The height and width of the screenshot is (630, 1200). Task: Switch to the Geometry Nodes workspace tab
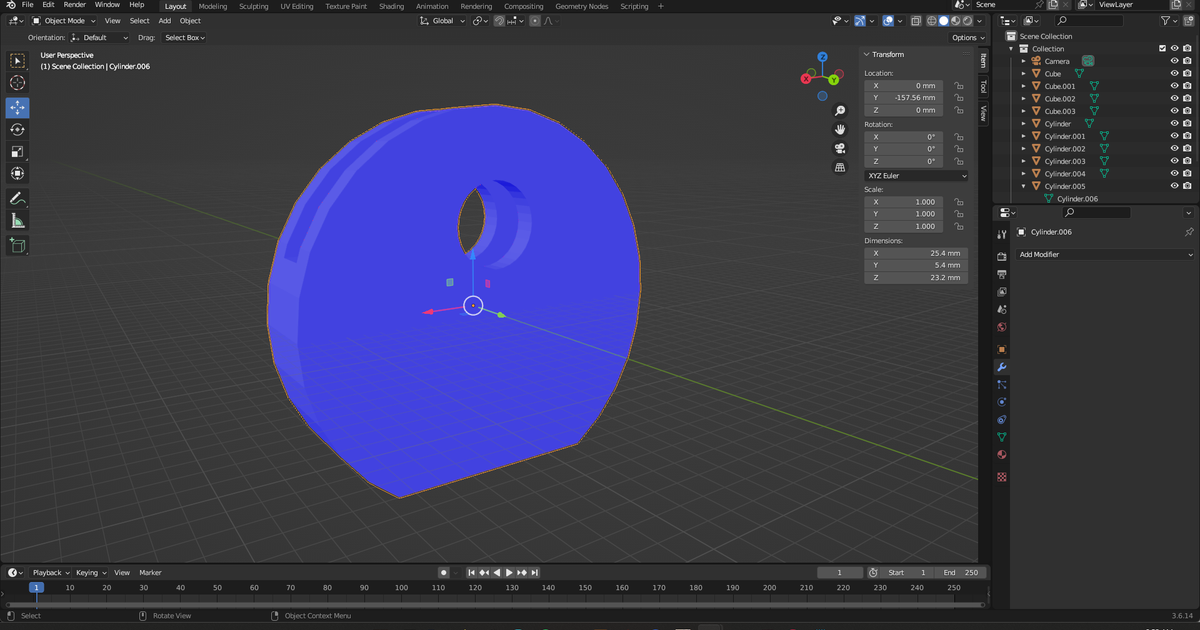point(581,5)
